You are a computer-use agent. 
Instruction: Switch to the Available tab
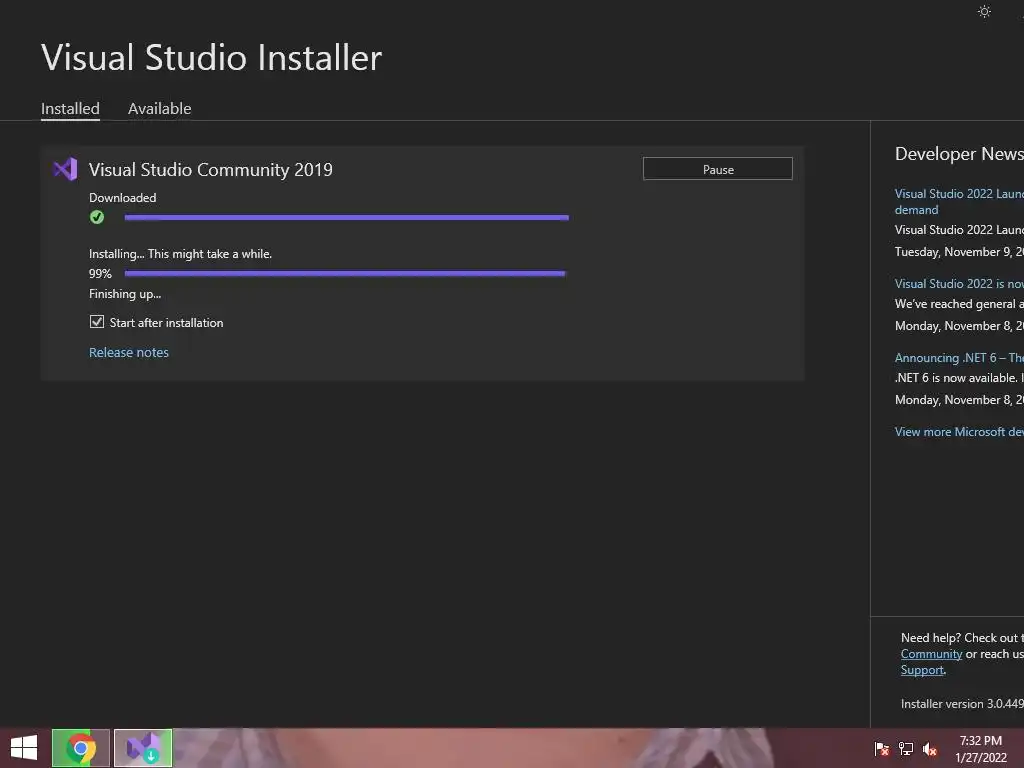[x=159, y=108]
